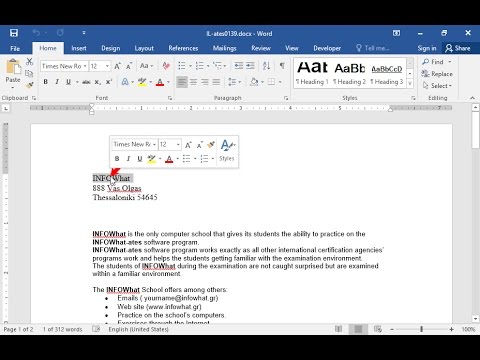Click the zoom slider in status bar

coord(422,329)
